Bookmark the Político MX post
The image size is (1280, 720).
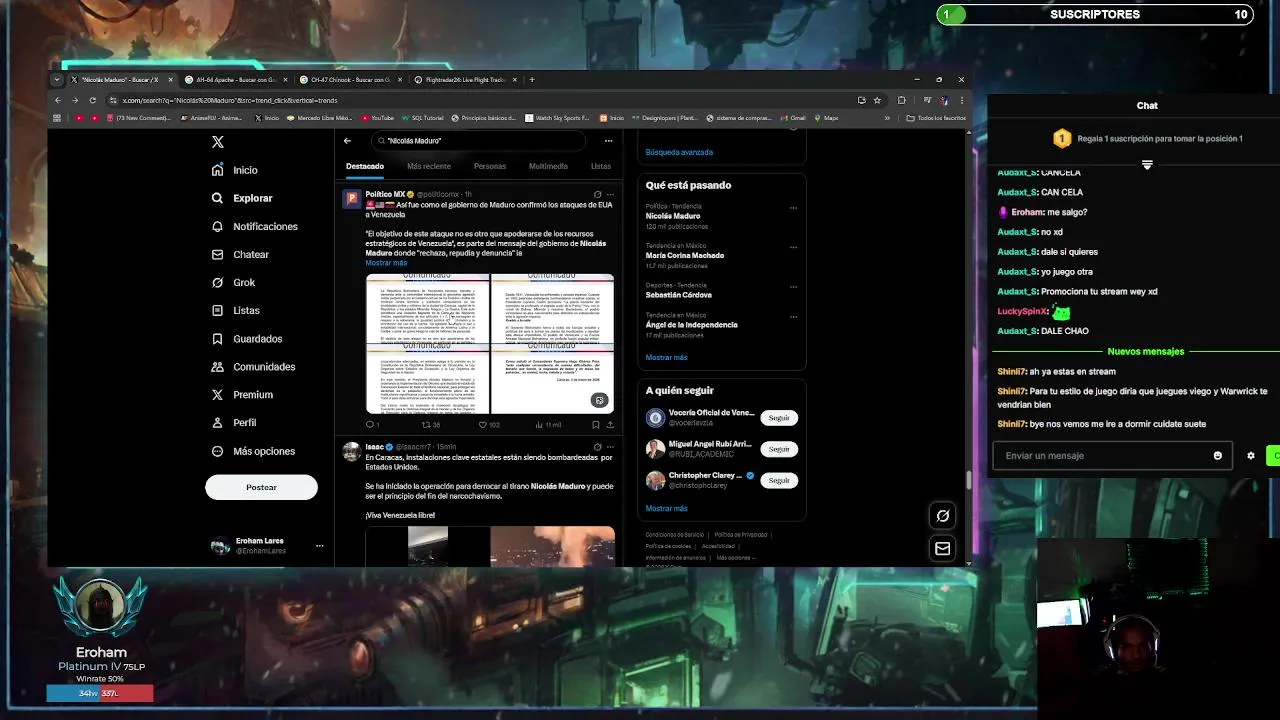tap(596, 425)
